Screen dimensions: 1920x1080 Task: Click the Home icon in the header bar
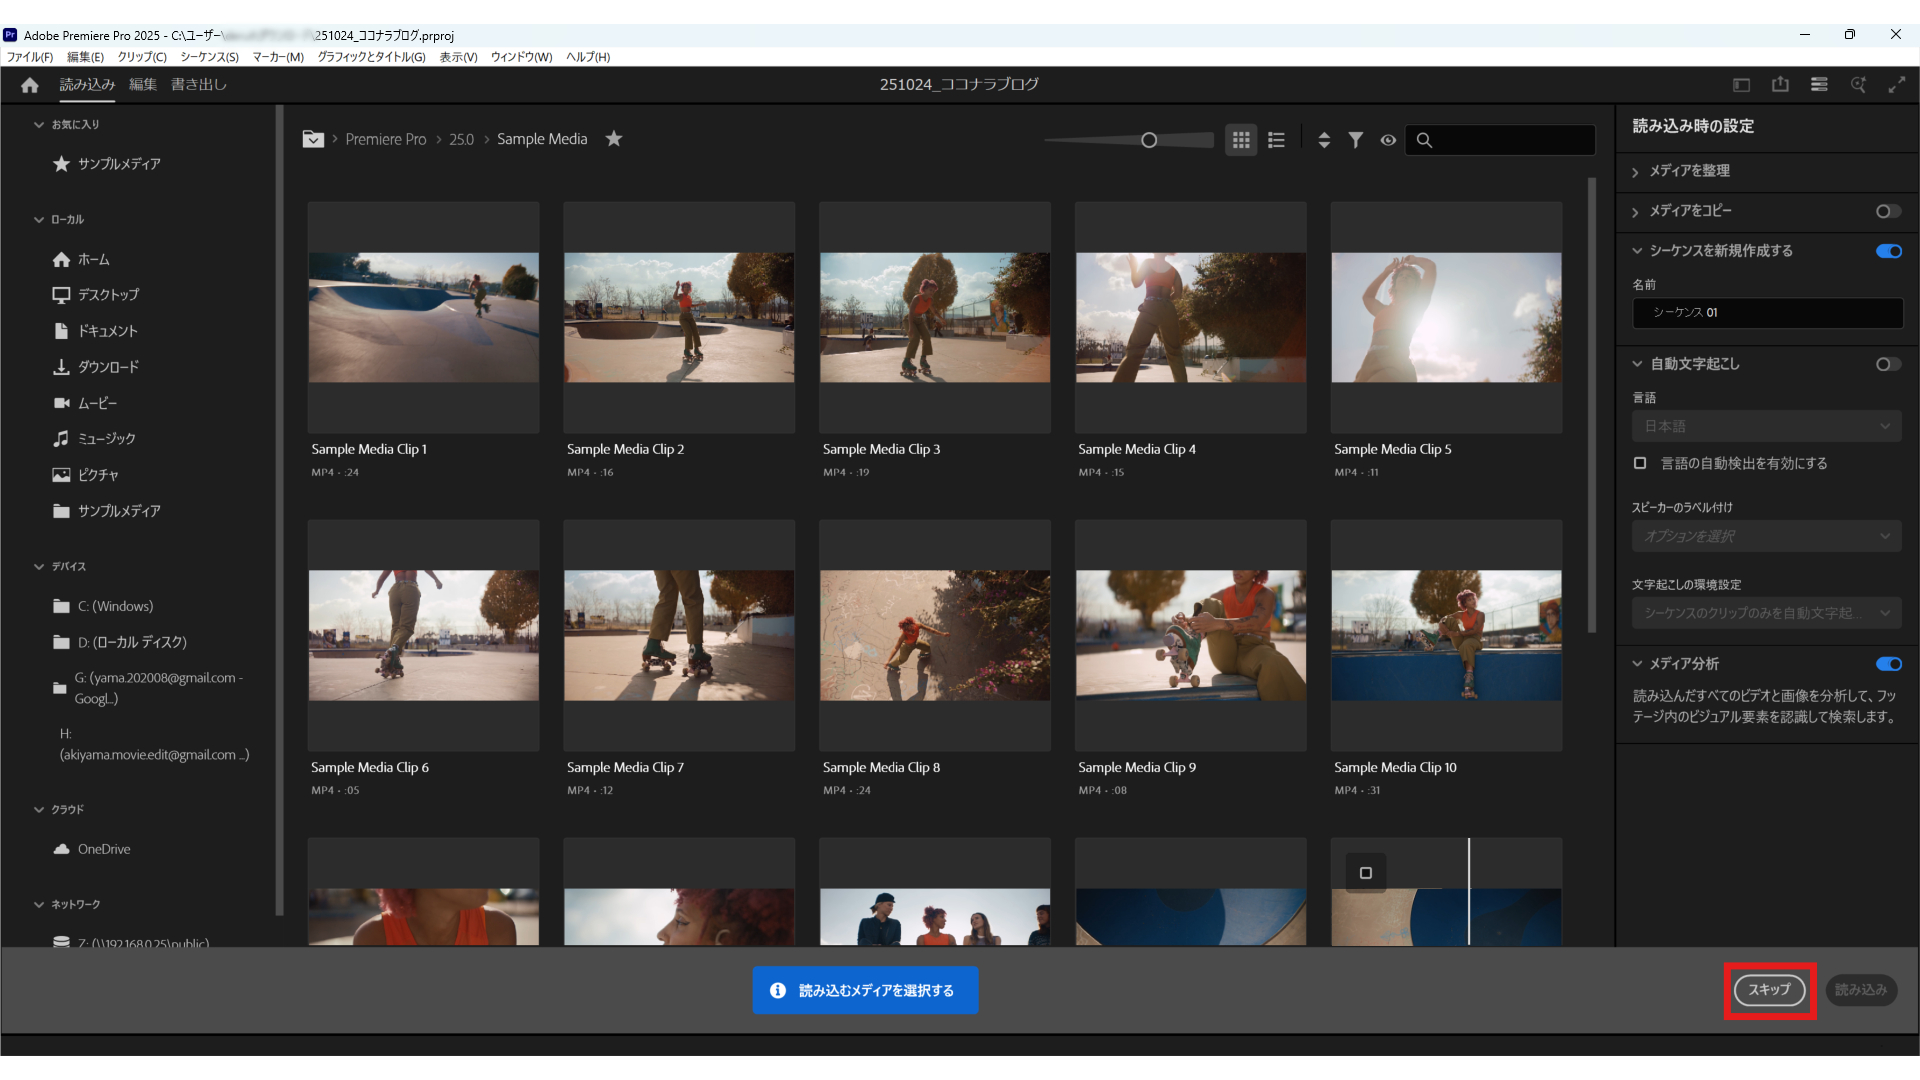[30, 85]
